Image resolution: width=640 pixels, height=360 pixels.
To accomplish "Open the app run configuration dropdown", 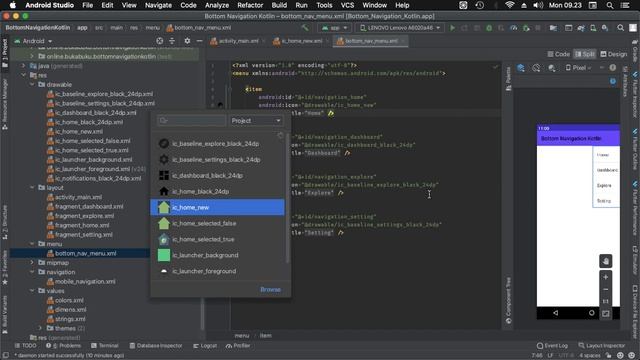I will 334,28.
